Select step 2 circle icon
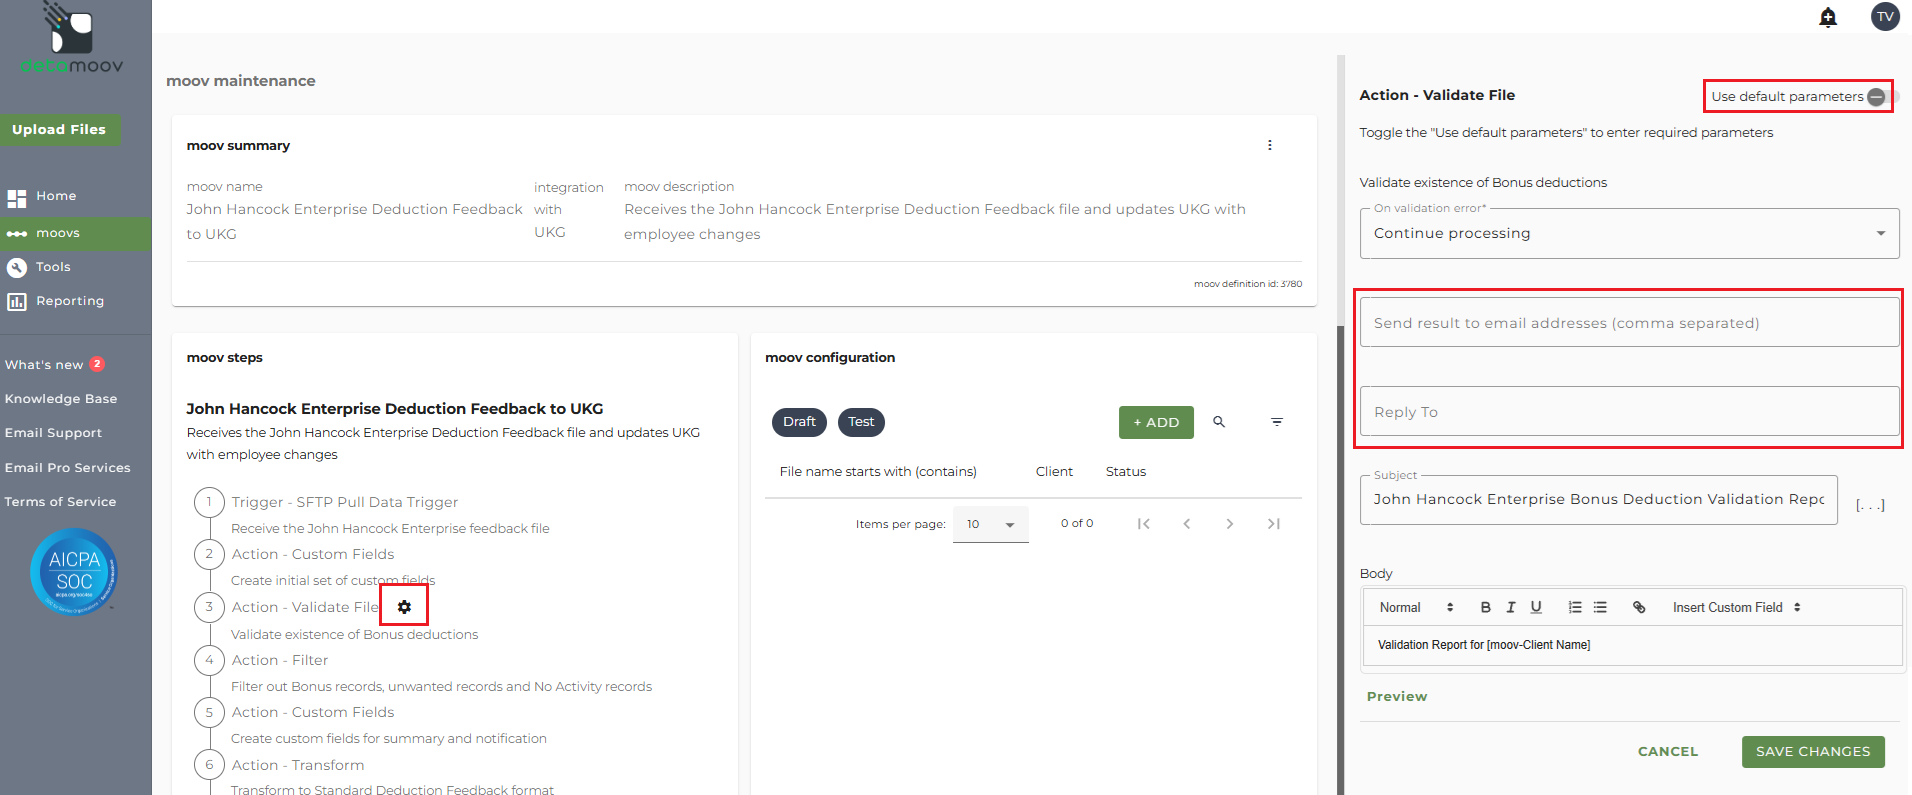This screenshot has width=1912, height=795. [209, 554]
